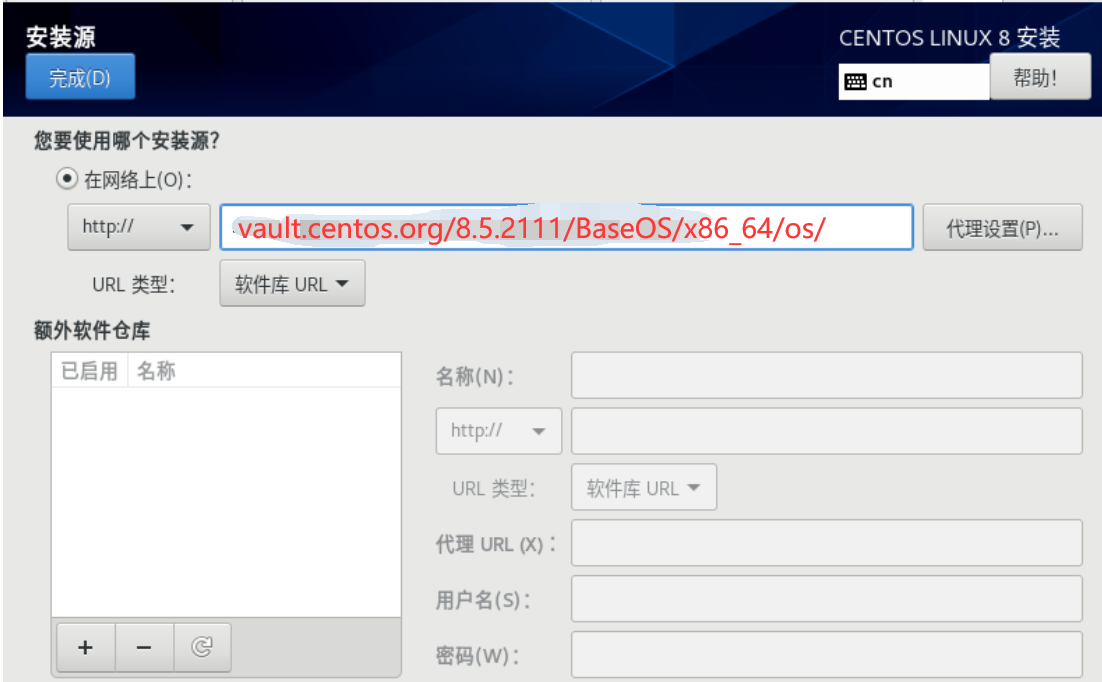Screen dimensions: 1102x682
Task: Open the http:// protocol dropdown for install source
Action: (138, 227)
